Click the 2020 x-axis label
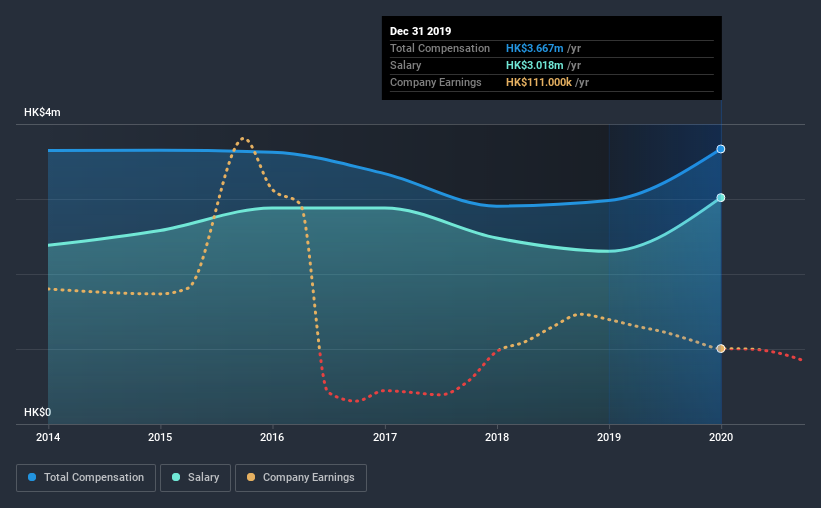Viewport: 821px width, 508px height. (721, 437)
